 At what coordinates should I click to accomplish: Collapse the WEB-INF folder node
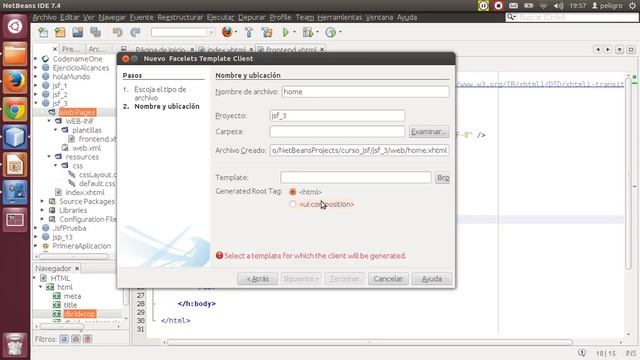point(49,121)
